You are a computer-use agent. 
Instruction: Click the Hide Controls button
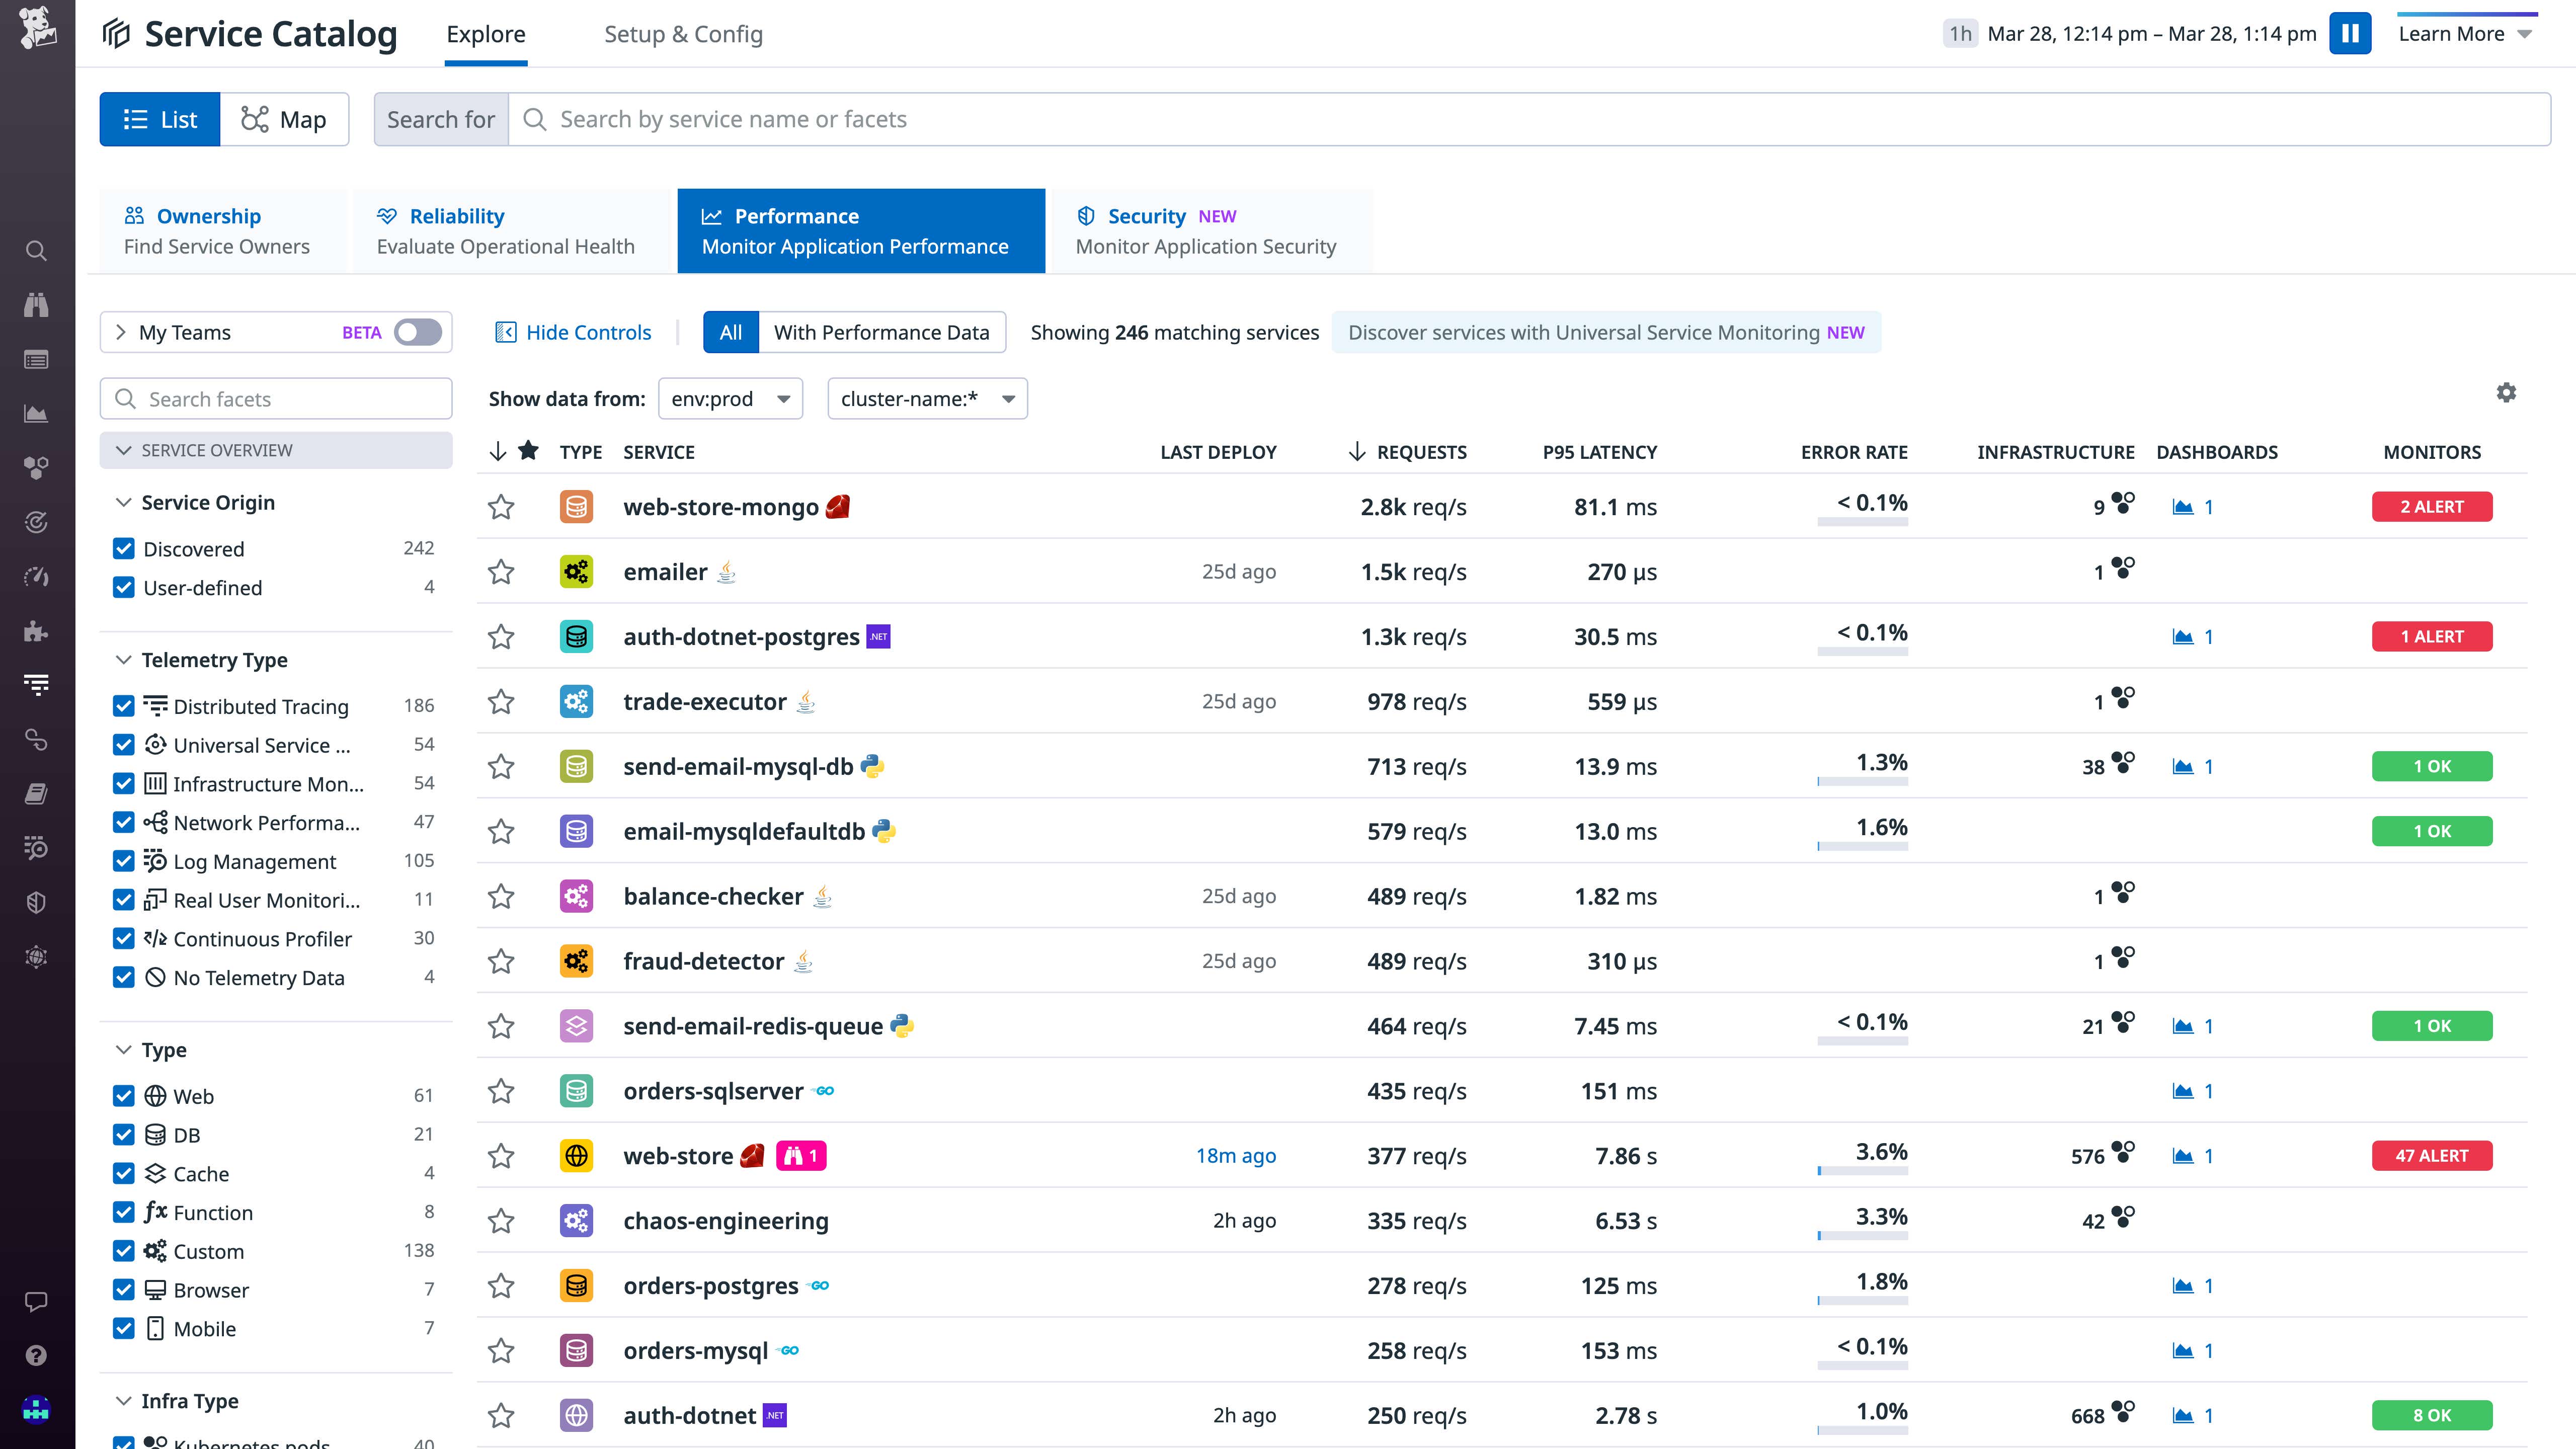tap(573, 332)
